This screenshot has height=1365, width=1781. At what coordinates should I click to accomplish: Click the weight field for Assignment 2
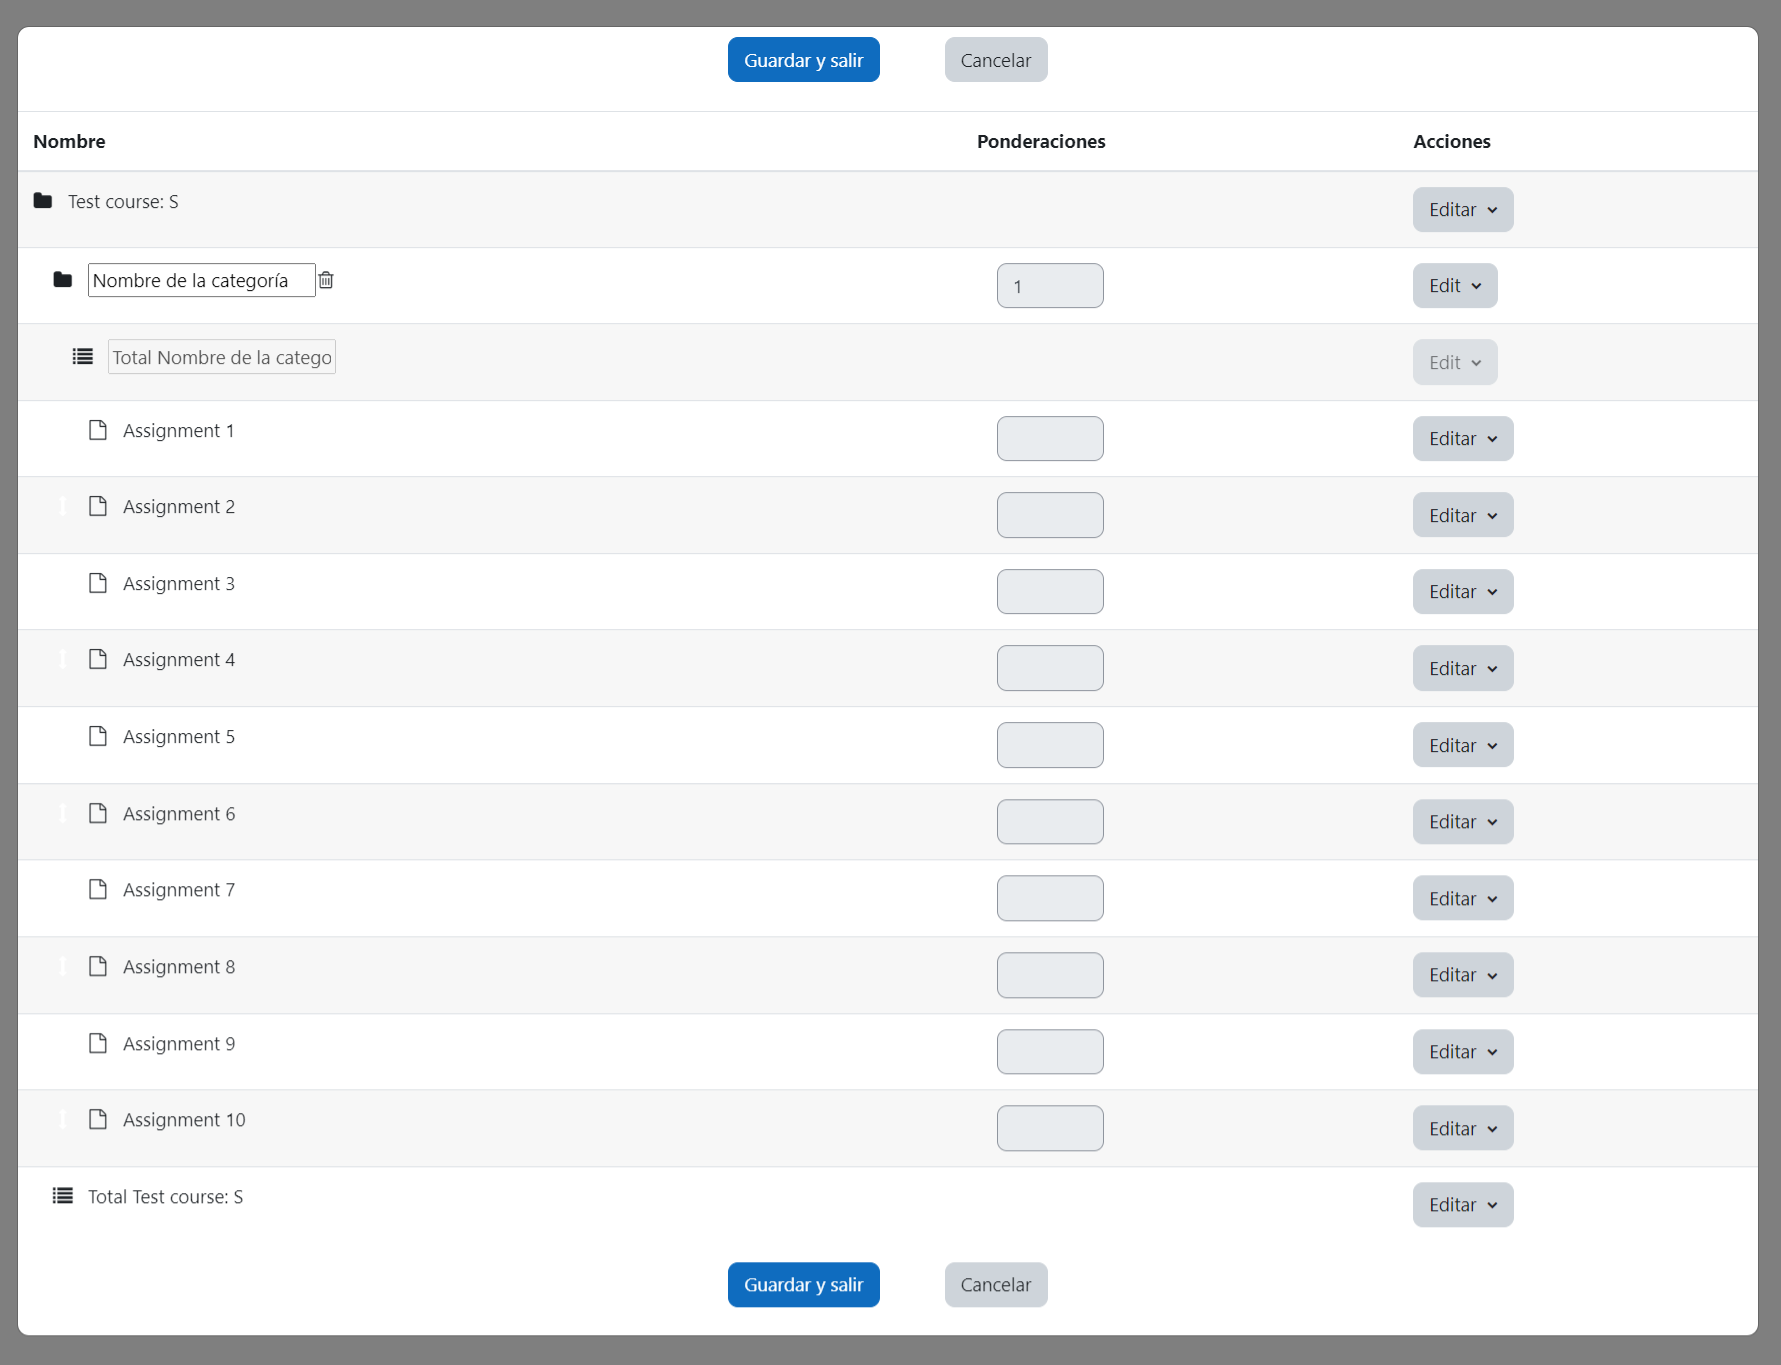coord(1050,515)
